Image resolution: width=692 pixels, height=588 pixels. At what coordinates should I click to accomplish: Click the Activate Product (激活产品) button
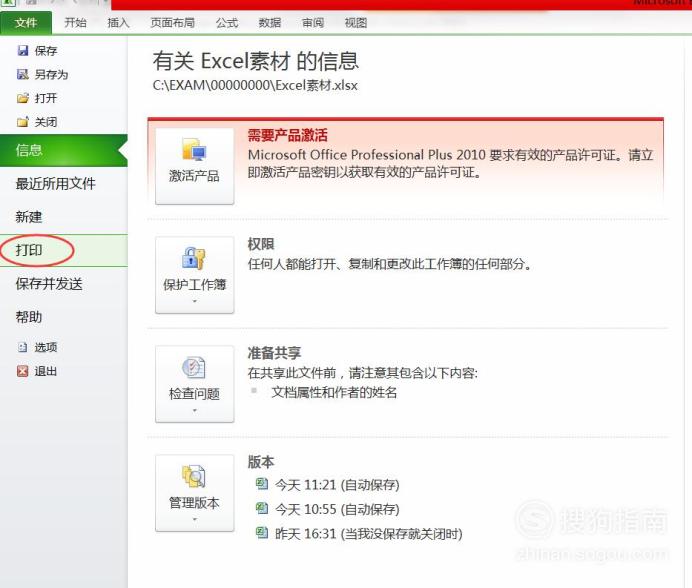(195, 166)
